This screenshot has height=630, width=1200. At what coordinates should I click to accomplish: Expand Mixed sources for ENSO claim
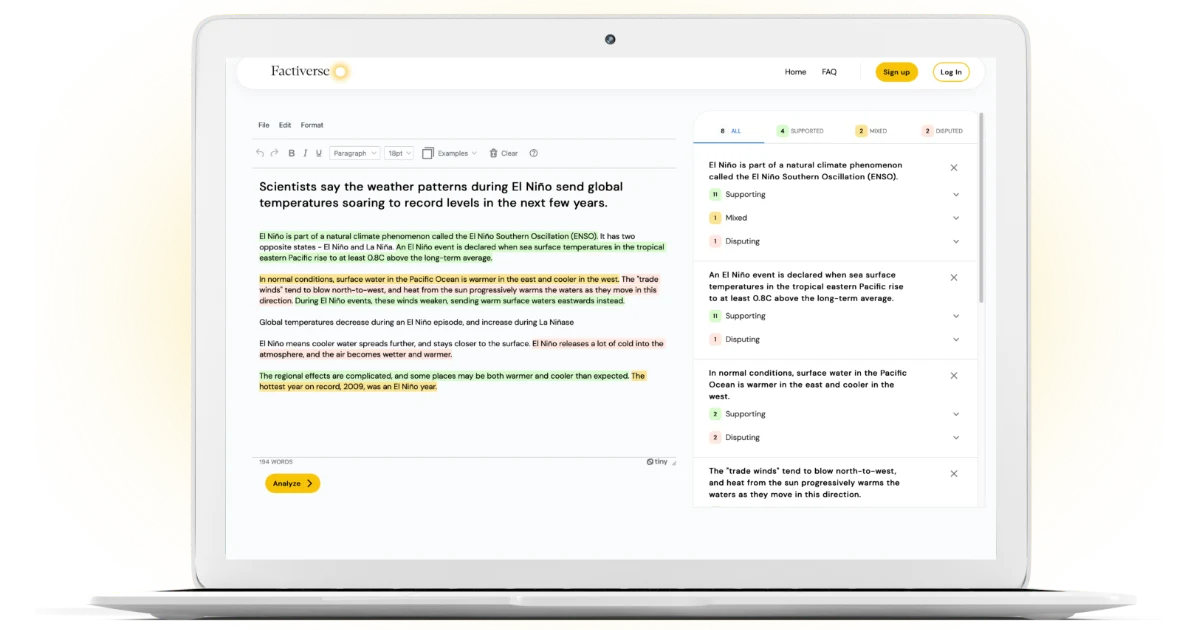pos(955,218)
